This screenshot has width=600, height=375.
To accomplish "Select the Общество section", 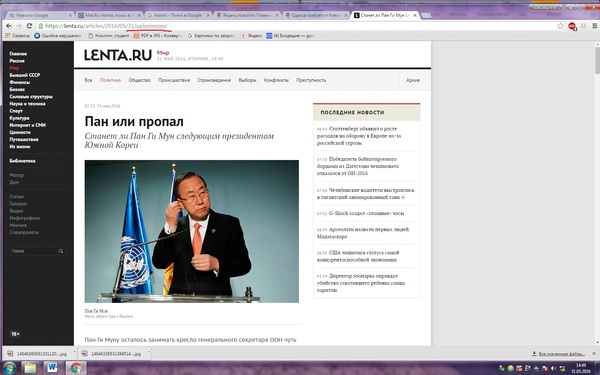I will tap(140, 80).
